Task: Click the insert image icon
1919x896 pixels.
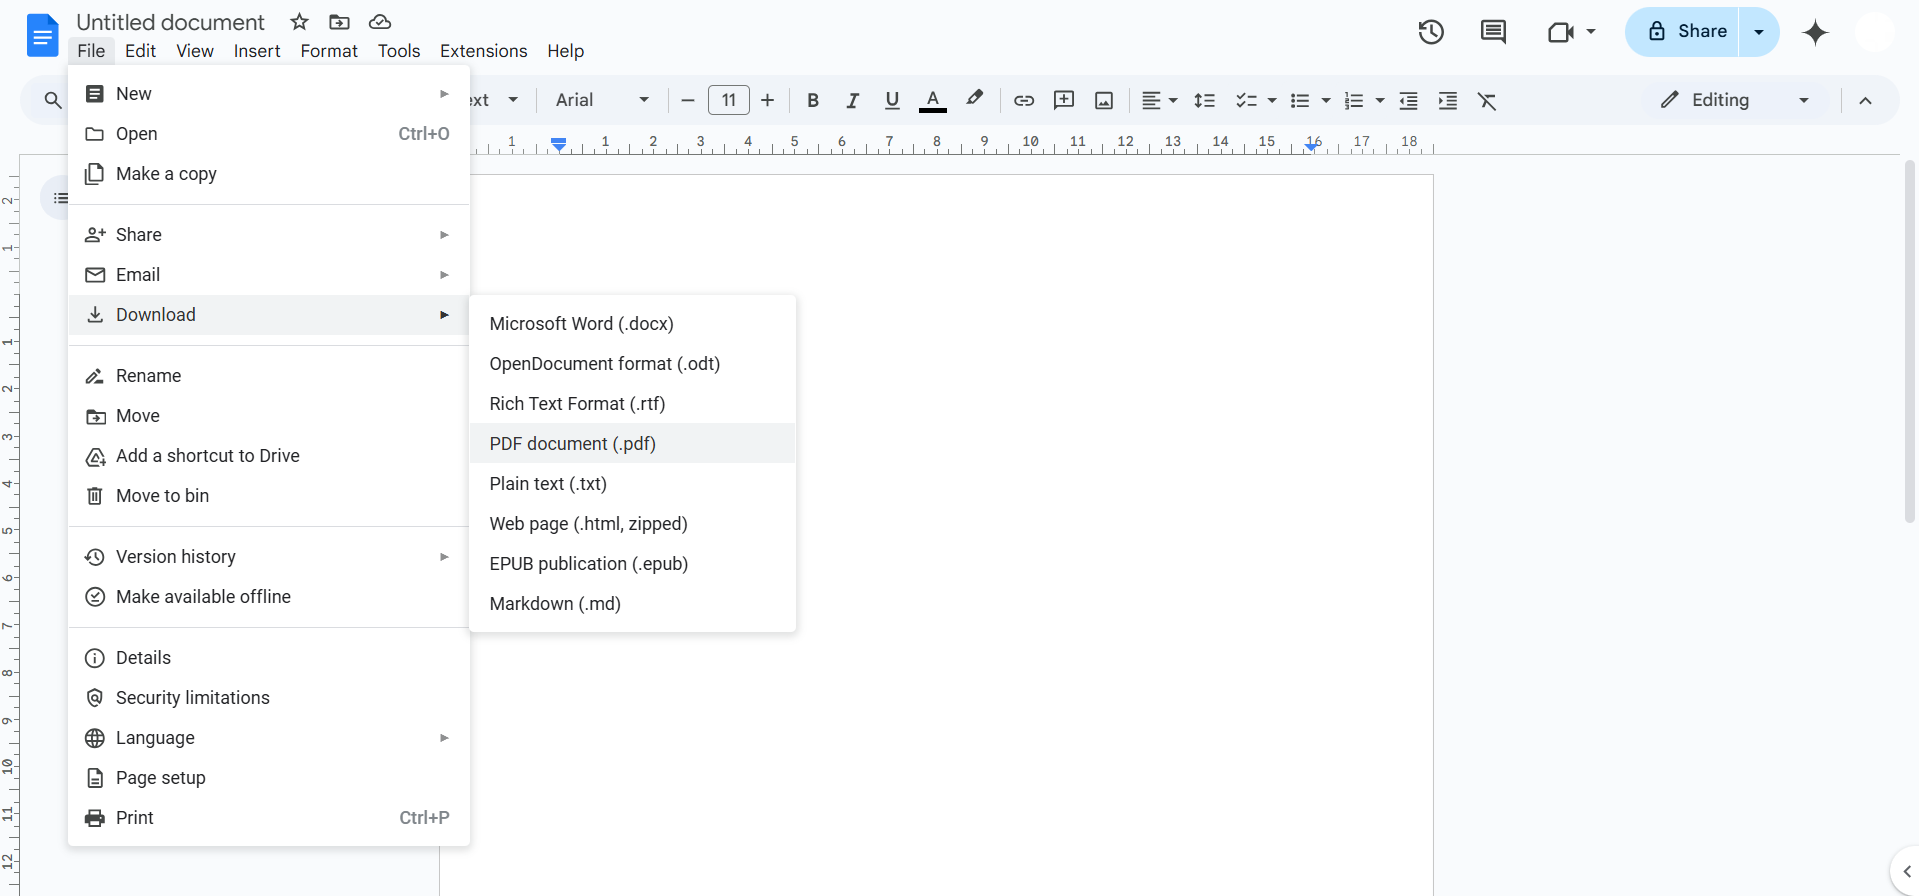Action: click(x=1103, y=100)
